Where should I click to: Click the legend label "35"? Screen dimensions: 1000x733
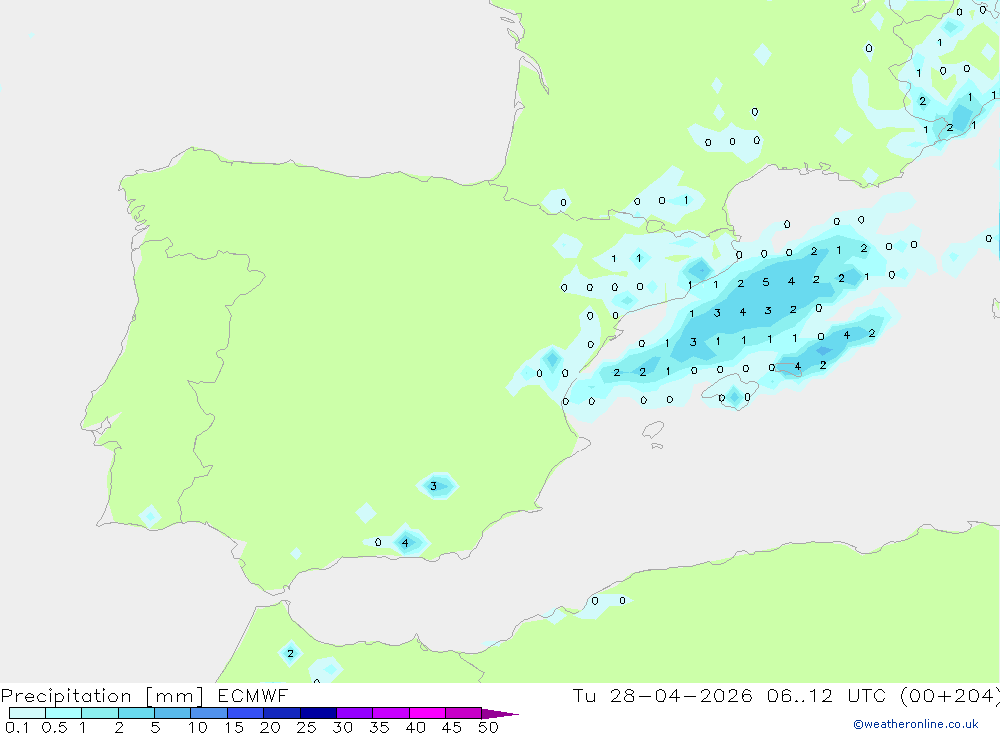point(379,727)
